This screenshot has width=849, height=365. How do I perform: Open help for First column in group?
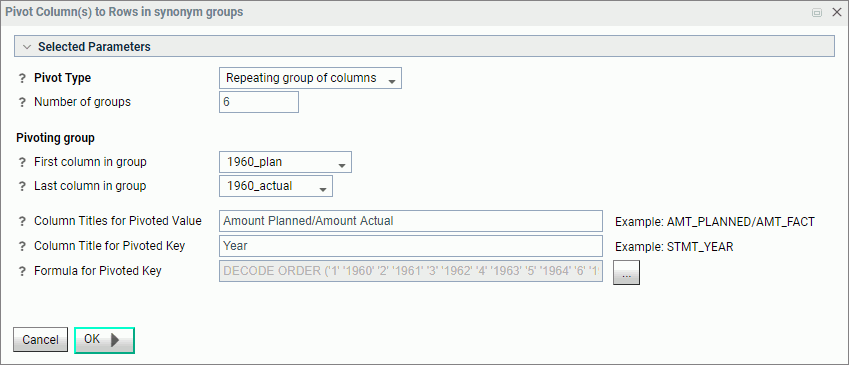point(22,162)
